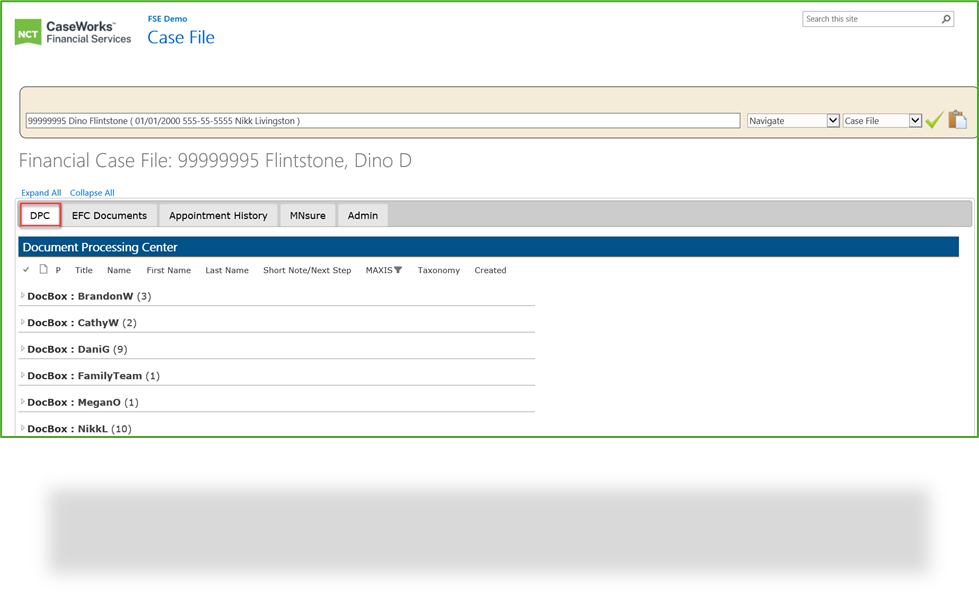Click the Collapse All link
This screenshot has width=979, height=599.
92,192
